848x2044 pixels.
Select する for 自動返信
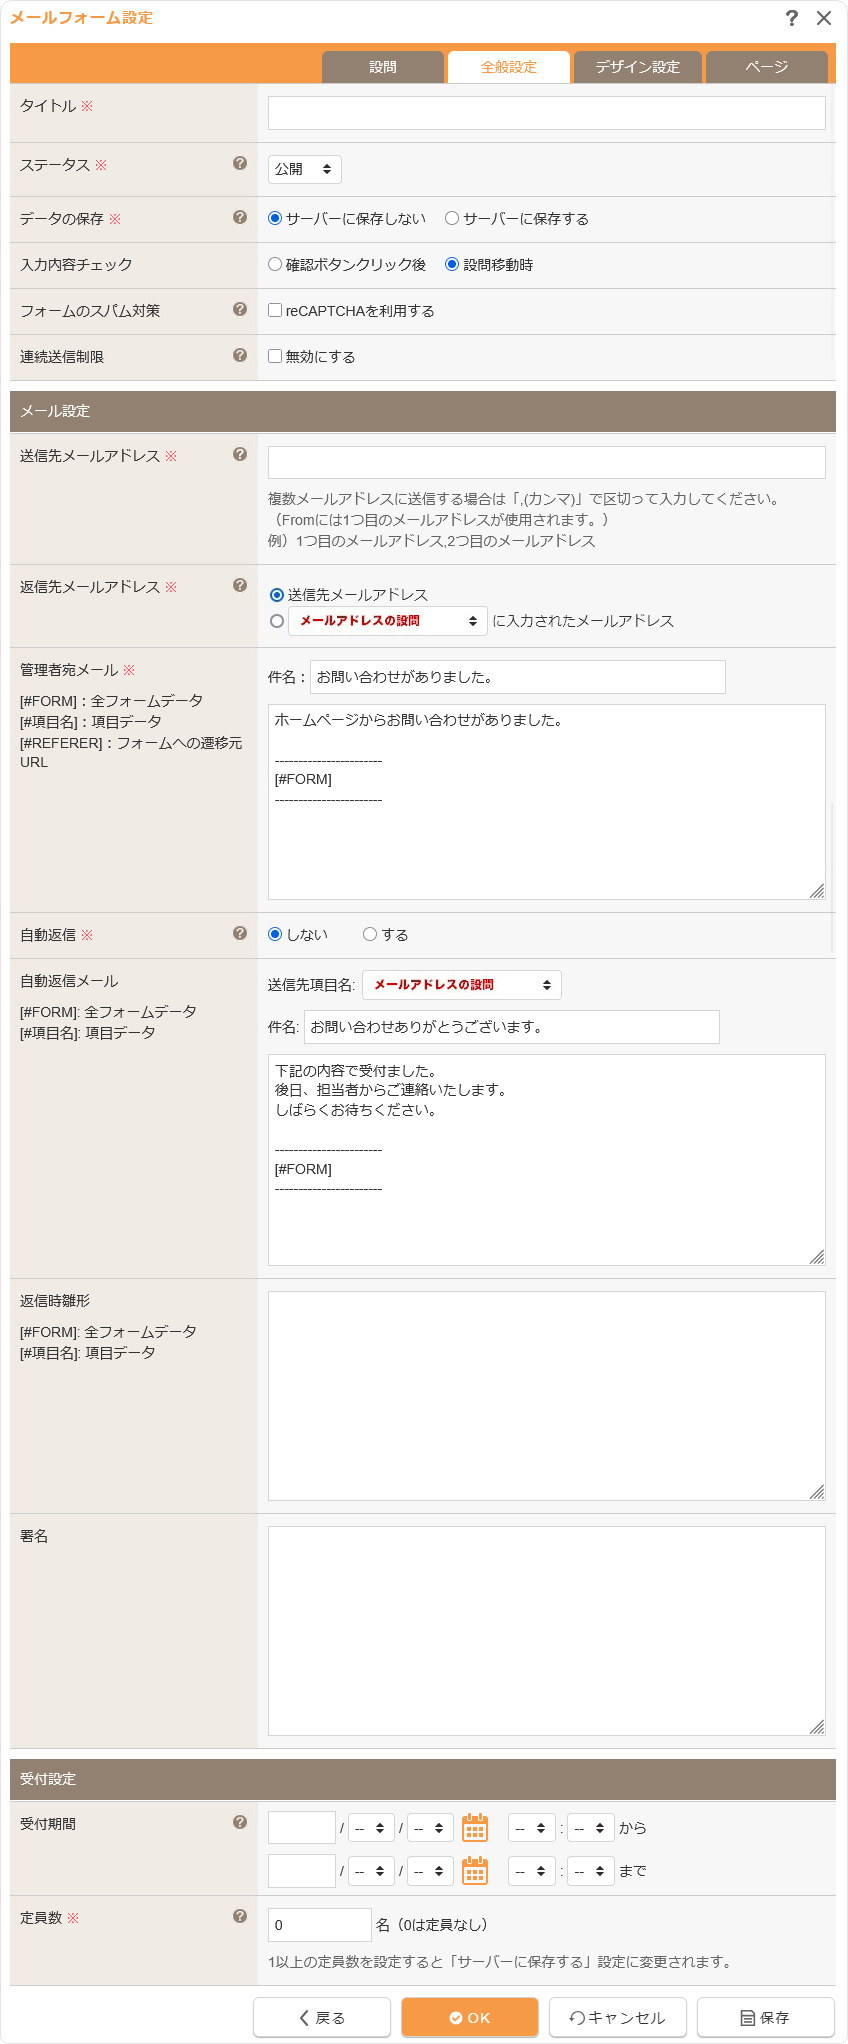[370, 935]
